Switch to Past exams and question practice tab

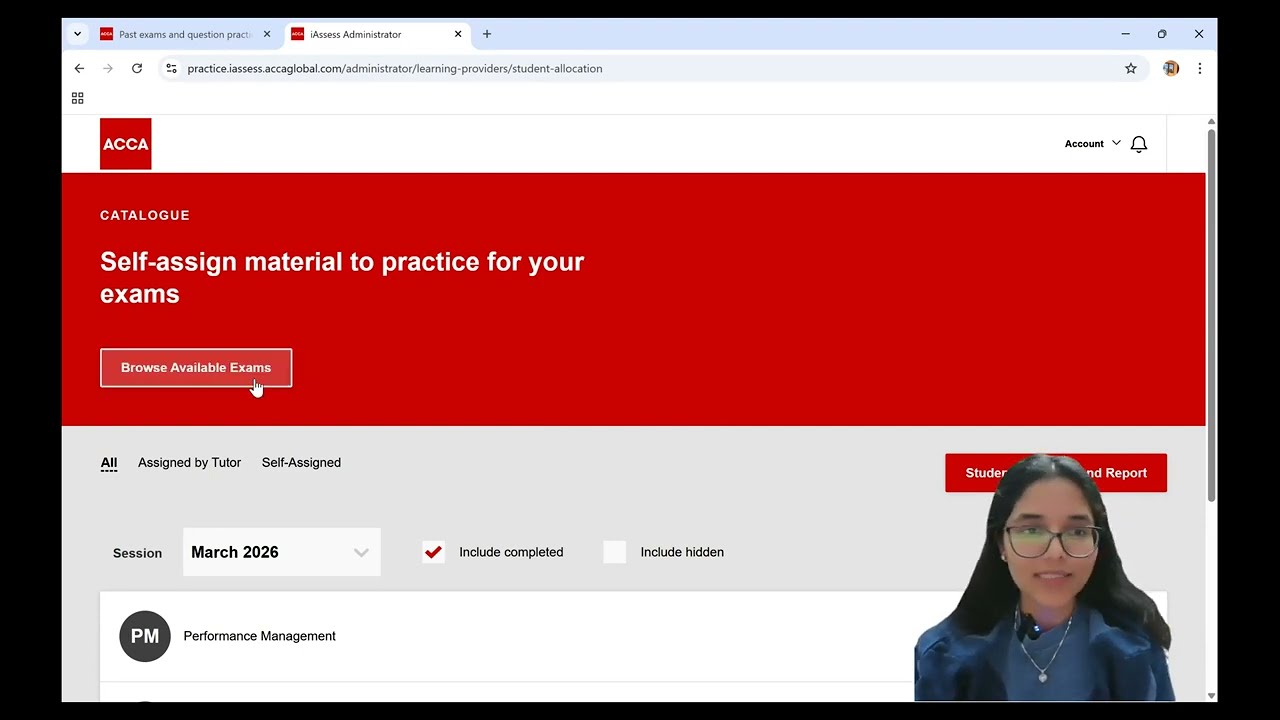coord(185,34)
